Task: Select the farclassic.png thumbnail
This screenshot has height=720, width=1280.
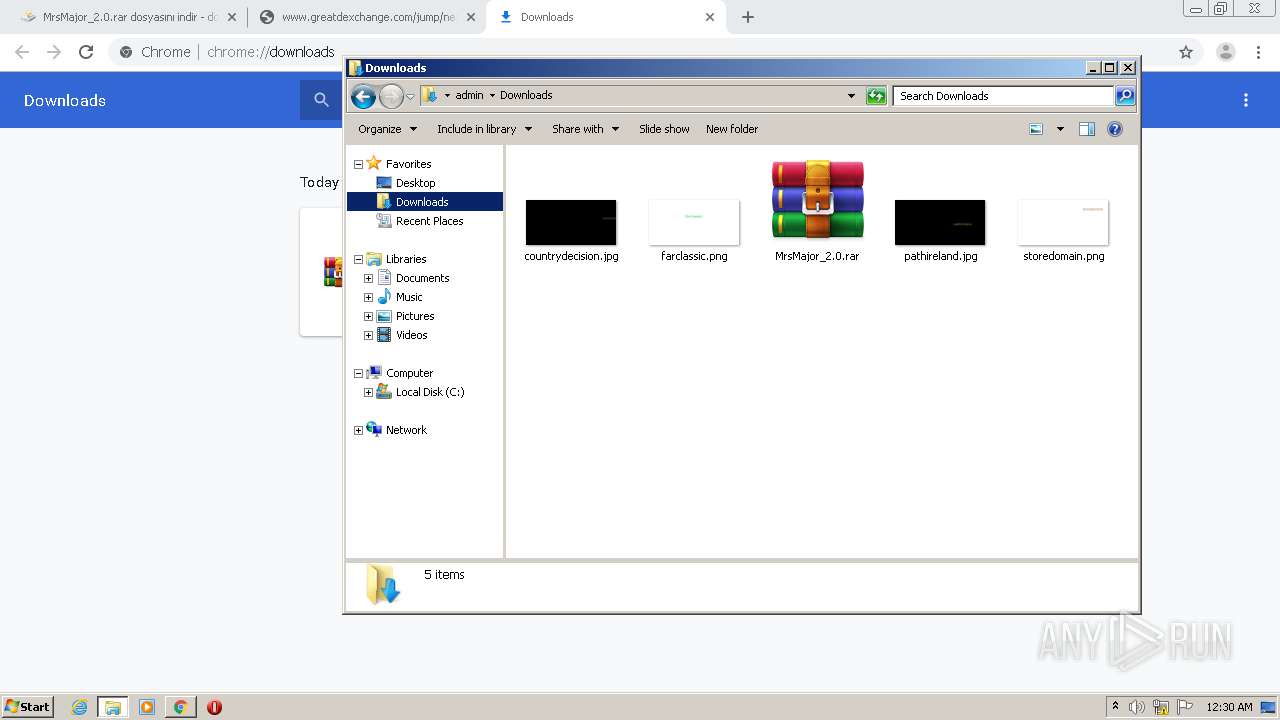Action: [x=694, y=222]
